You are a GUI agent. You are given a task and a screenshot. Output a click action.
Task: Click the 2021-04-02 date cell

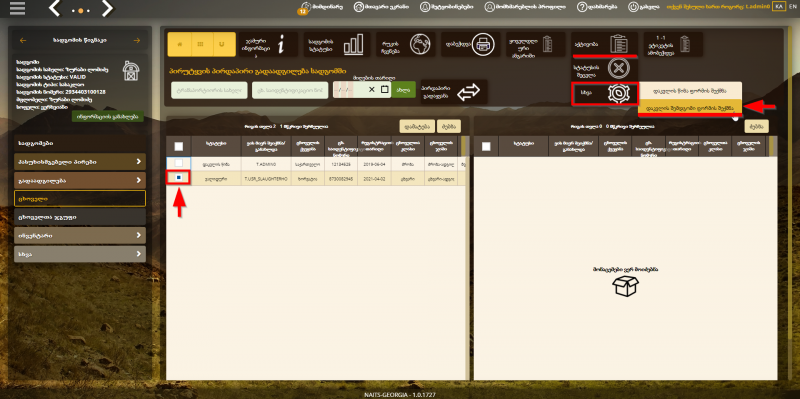[374, 179]
